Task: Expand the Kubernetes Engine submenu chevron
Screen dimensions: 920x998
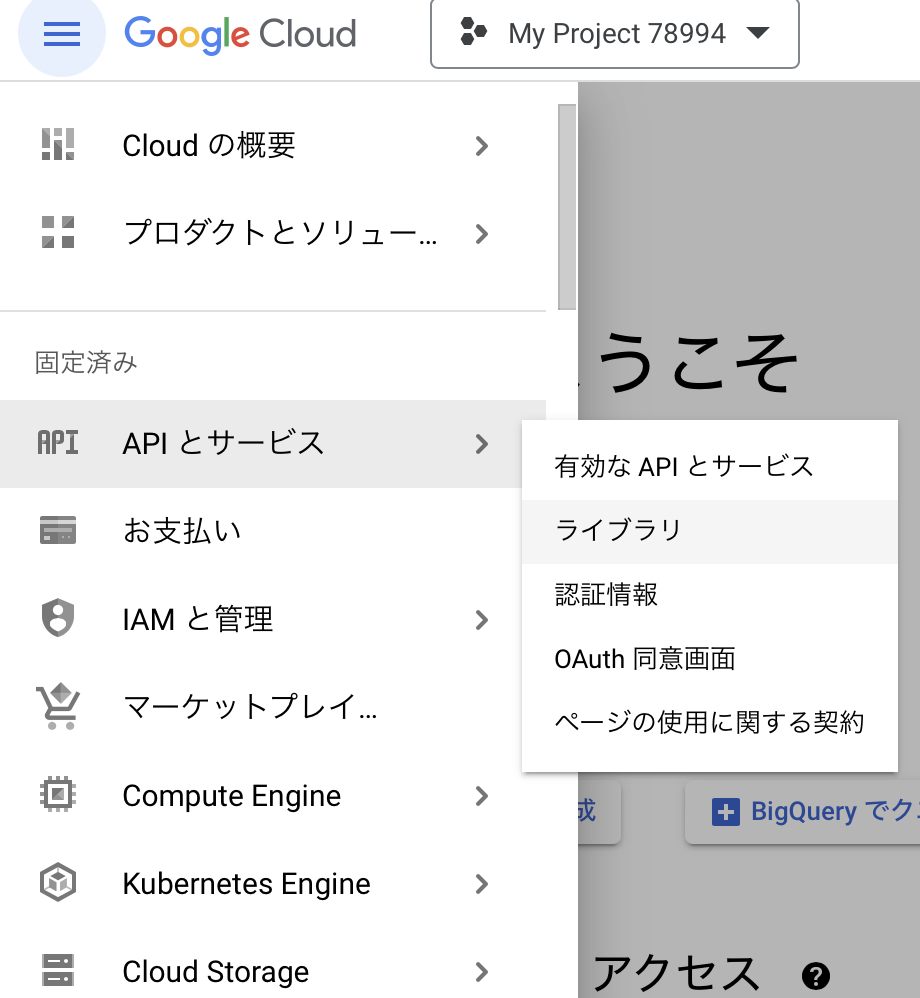Action: [x=482, y=884]
